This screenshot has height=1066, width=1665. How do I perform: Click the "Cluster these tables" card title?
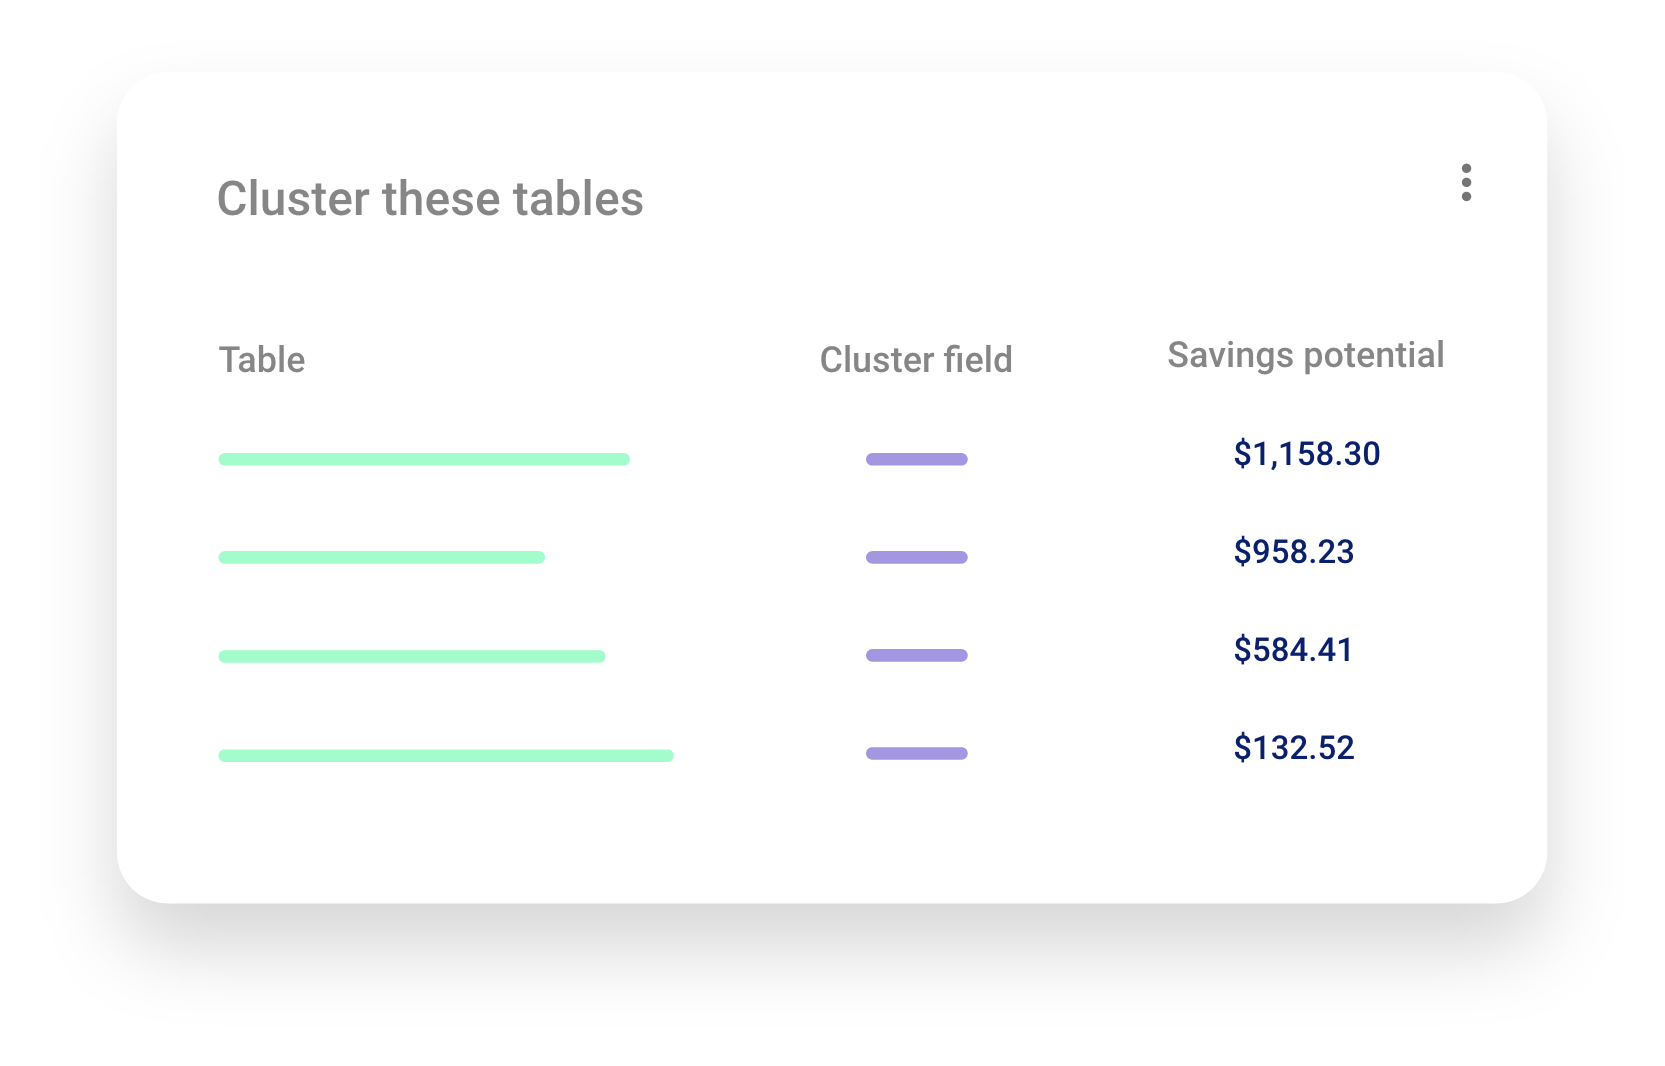tap(430, 199)
